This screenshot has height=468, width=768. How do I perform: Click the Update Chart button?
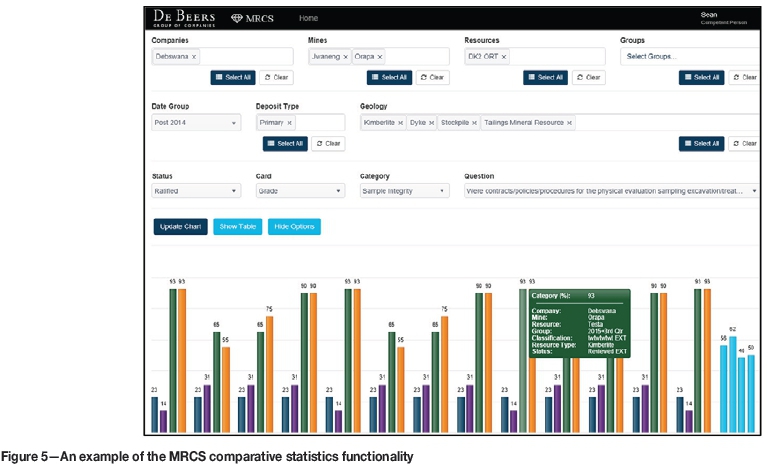pos(180,227)
